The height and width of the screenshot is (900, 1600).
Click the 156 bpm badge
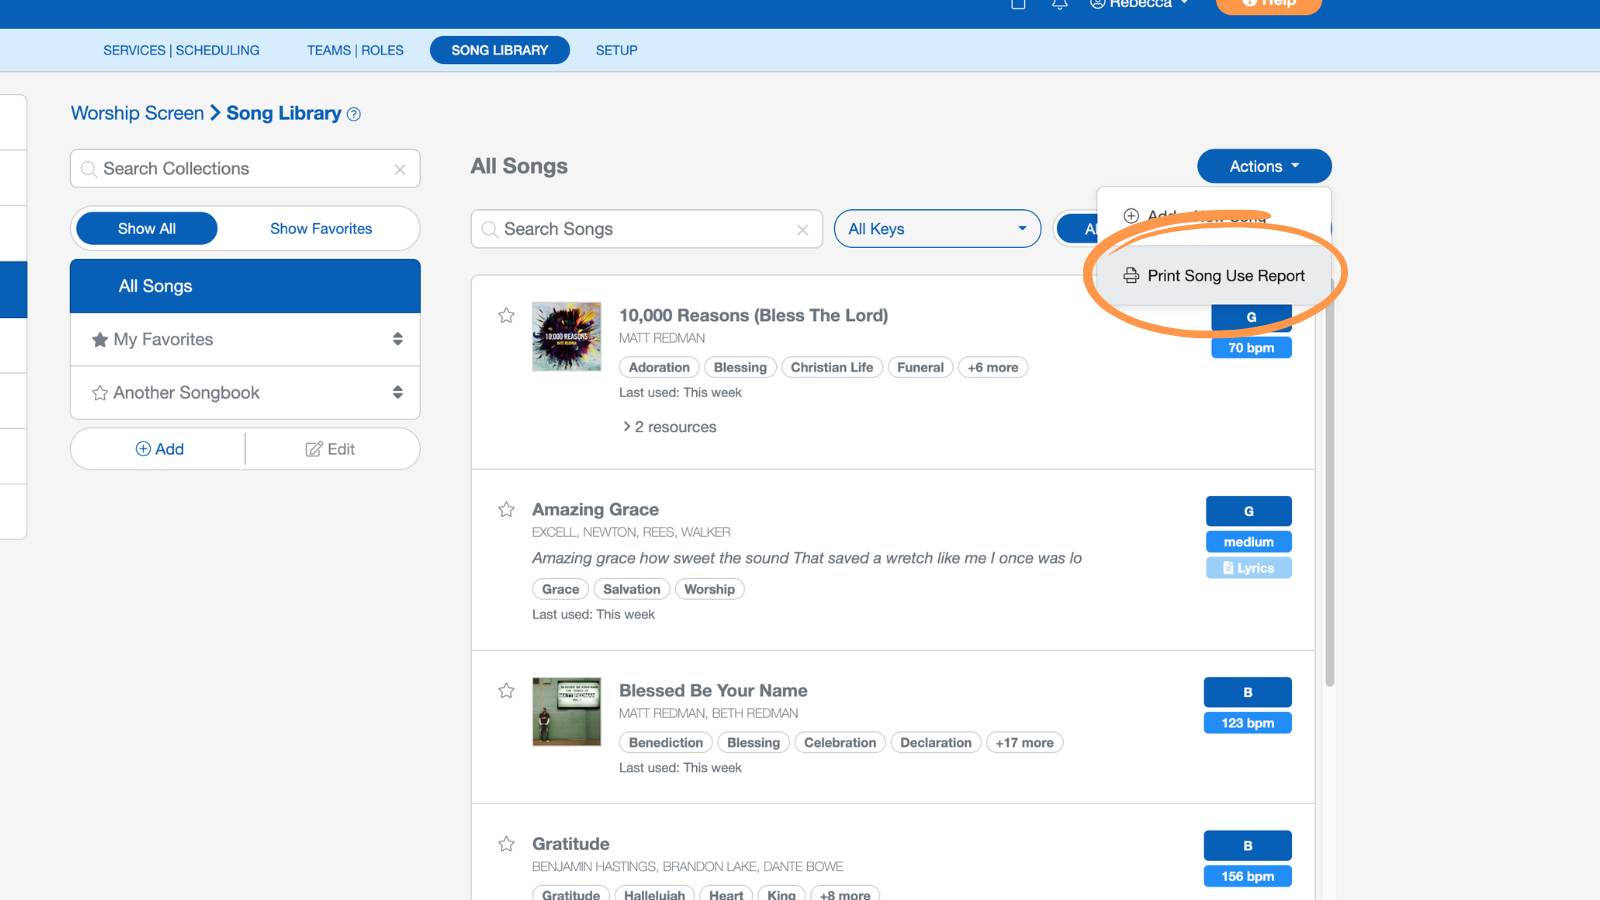coord(1248,876)
